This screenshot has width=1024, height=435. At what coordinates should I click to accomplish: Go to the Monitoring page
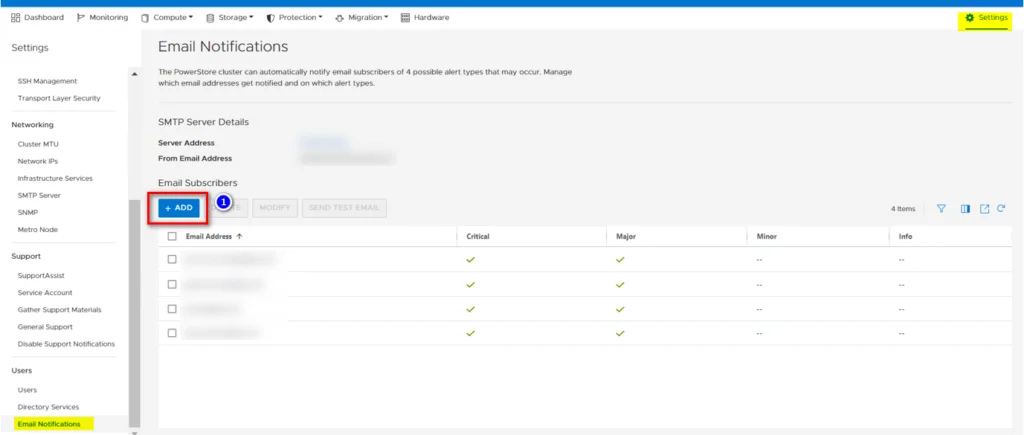click(103, 18)
